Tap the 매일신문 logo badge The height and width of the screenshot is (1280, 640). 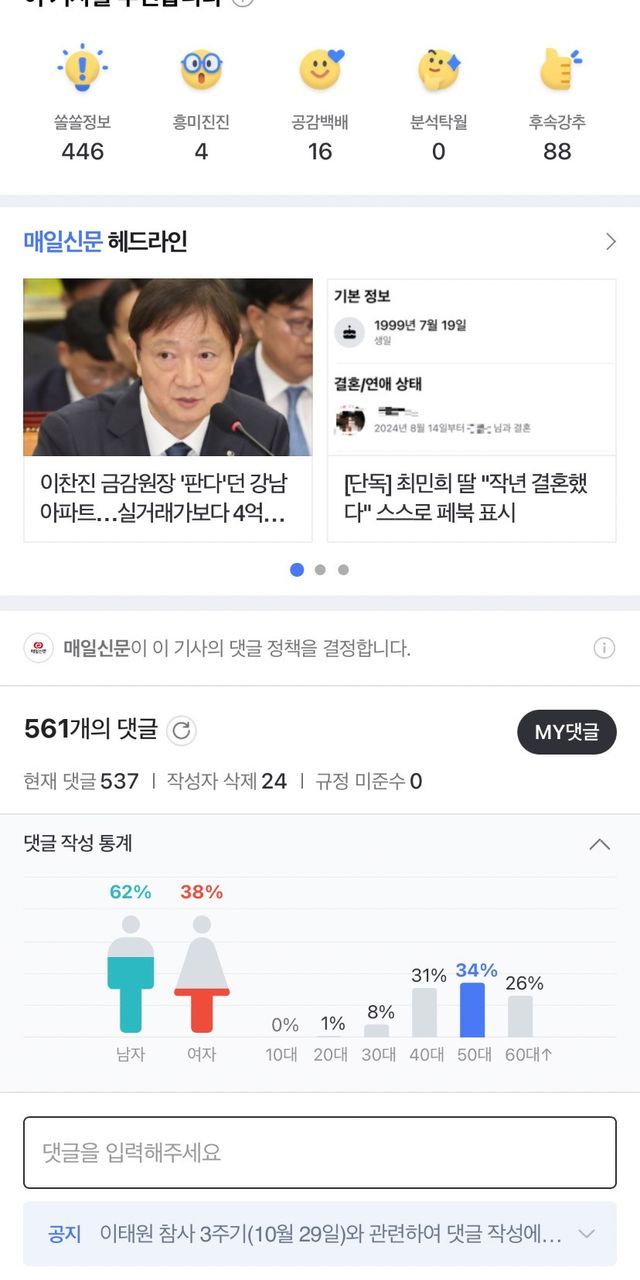click(39, 648)
